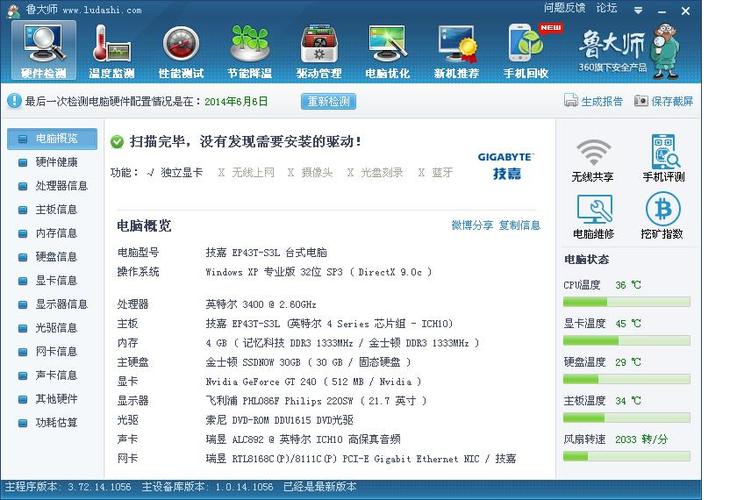
Task: Click the 技嘉 EP43T-S3L 台式电脑 model row
Action: click(x=222, y=252)
